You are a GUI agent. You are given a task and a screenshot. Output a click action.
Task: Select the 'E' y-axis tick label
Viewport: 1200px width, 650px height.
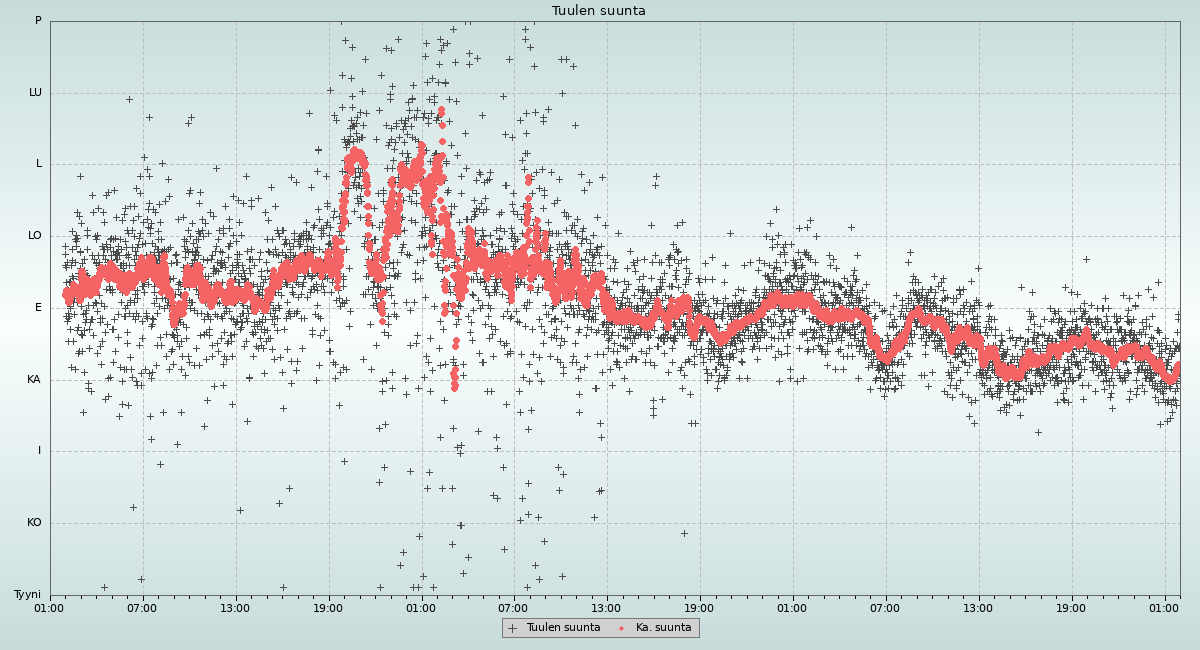point(39,308)
